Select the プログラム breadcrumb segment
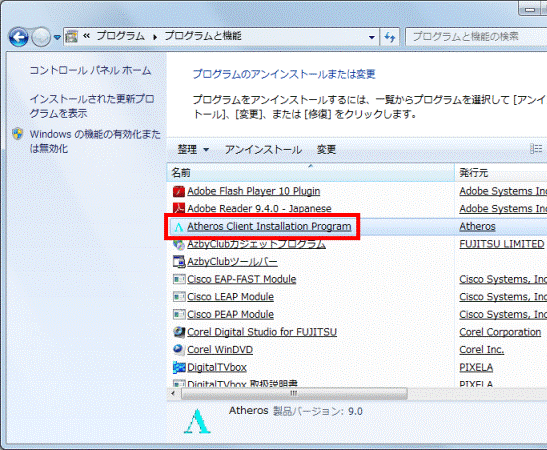547x450 pixels. 120,36
